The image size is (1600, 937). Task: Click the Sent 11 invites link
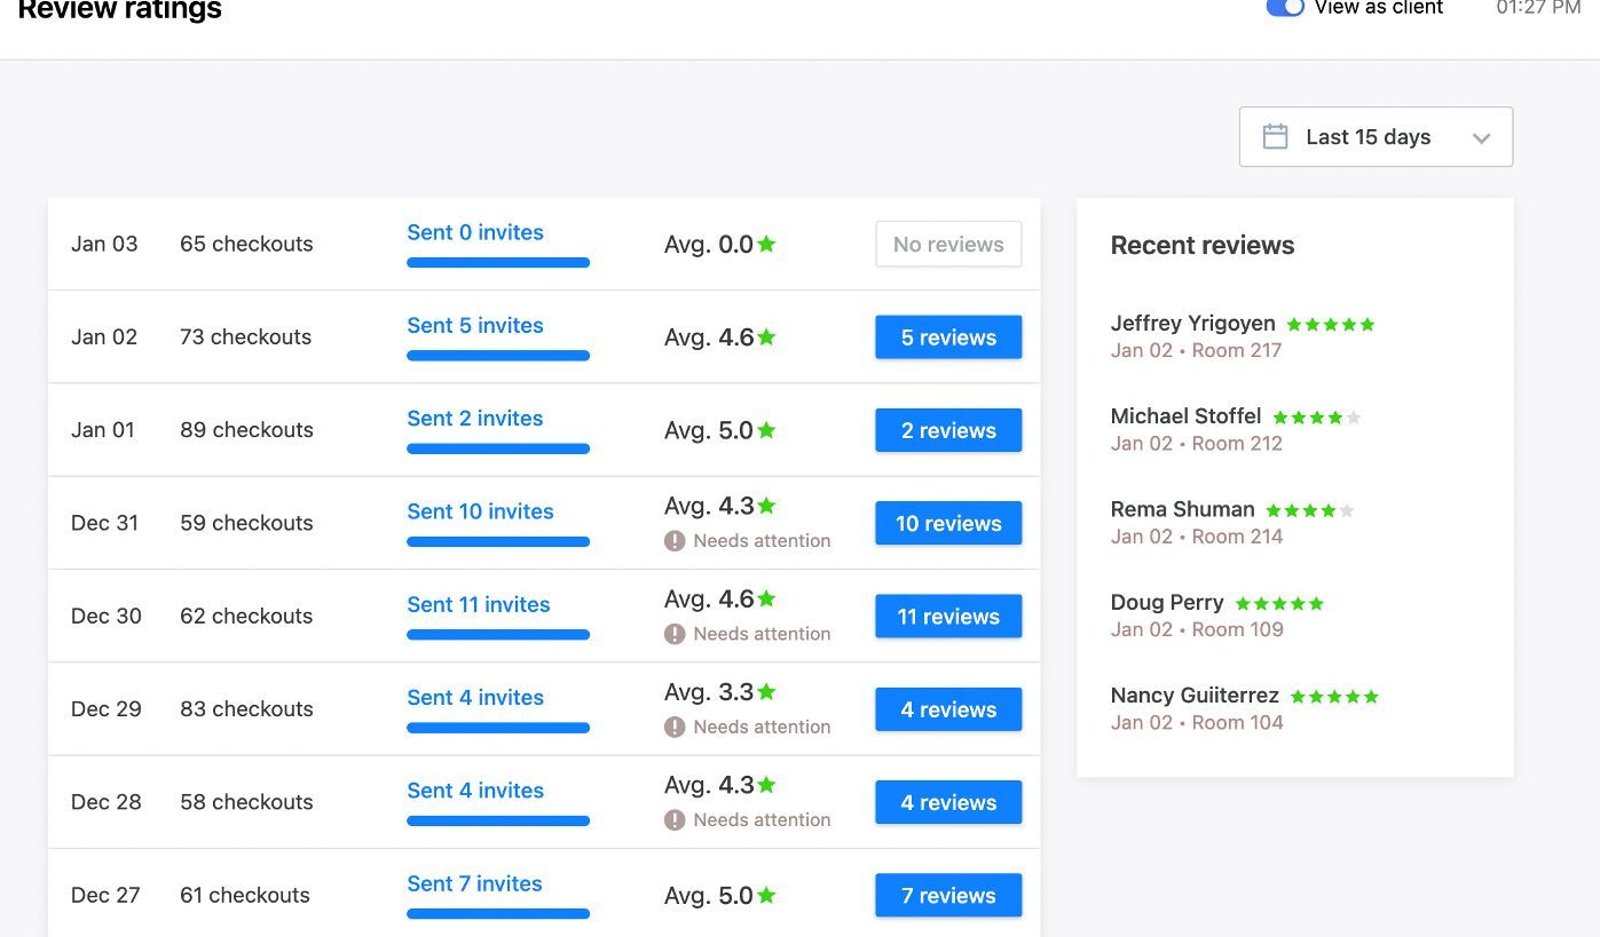click(478, 604)
